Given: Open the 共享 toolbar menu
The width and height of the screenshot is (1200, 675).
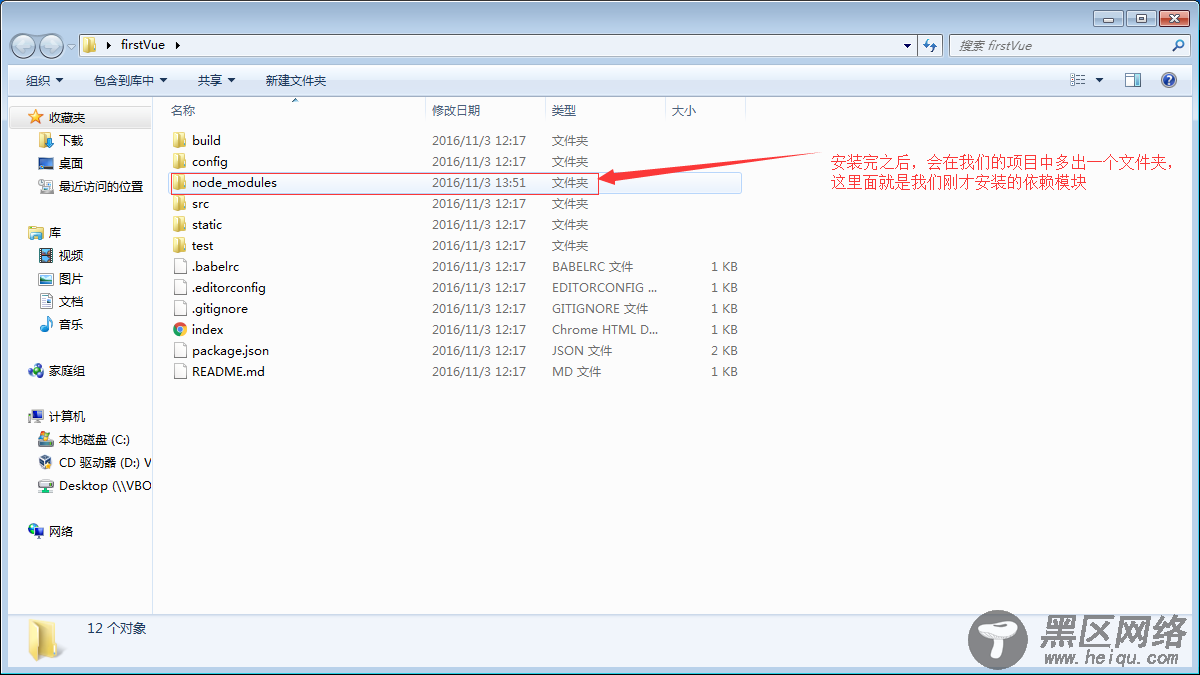Looking at the screenshot, I should pyautogui.click(x=216, y=80).
